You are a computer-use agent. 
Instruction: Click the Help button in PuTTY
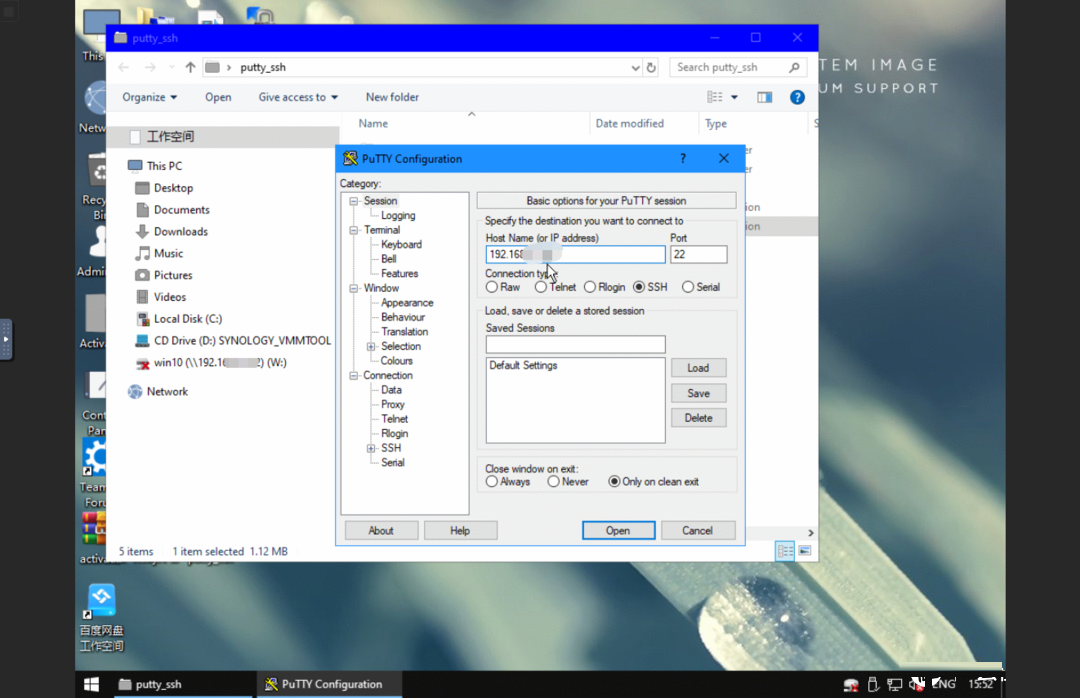tap(460, 531)
